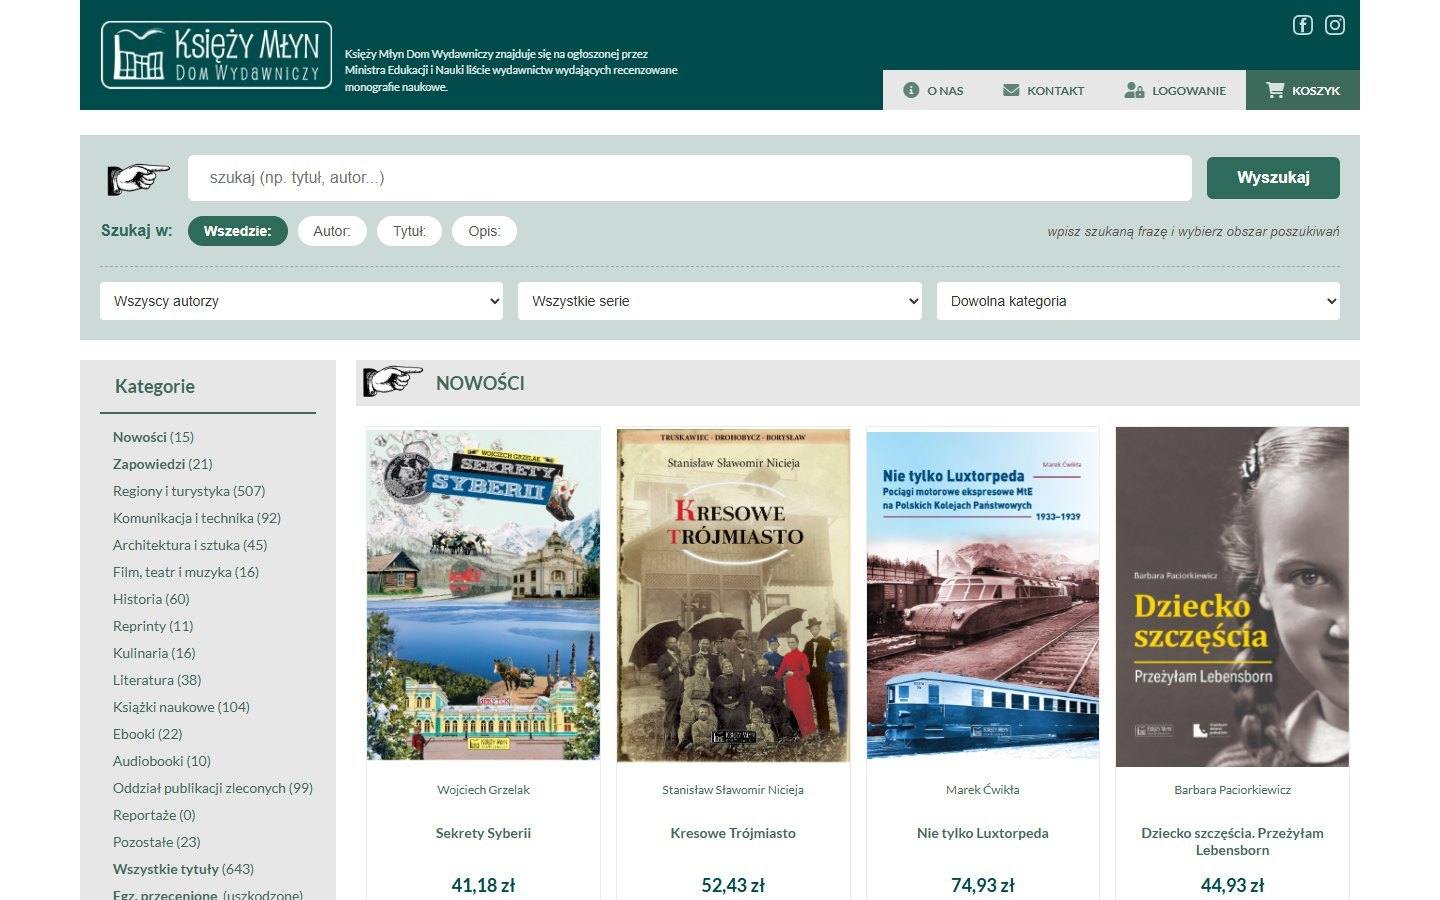Viewport: 1440px width, 900px height.
Task: Open the Literatura (38) category
Action: point(157,680)
